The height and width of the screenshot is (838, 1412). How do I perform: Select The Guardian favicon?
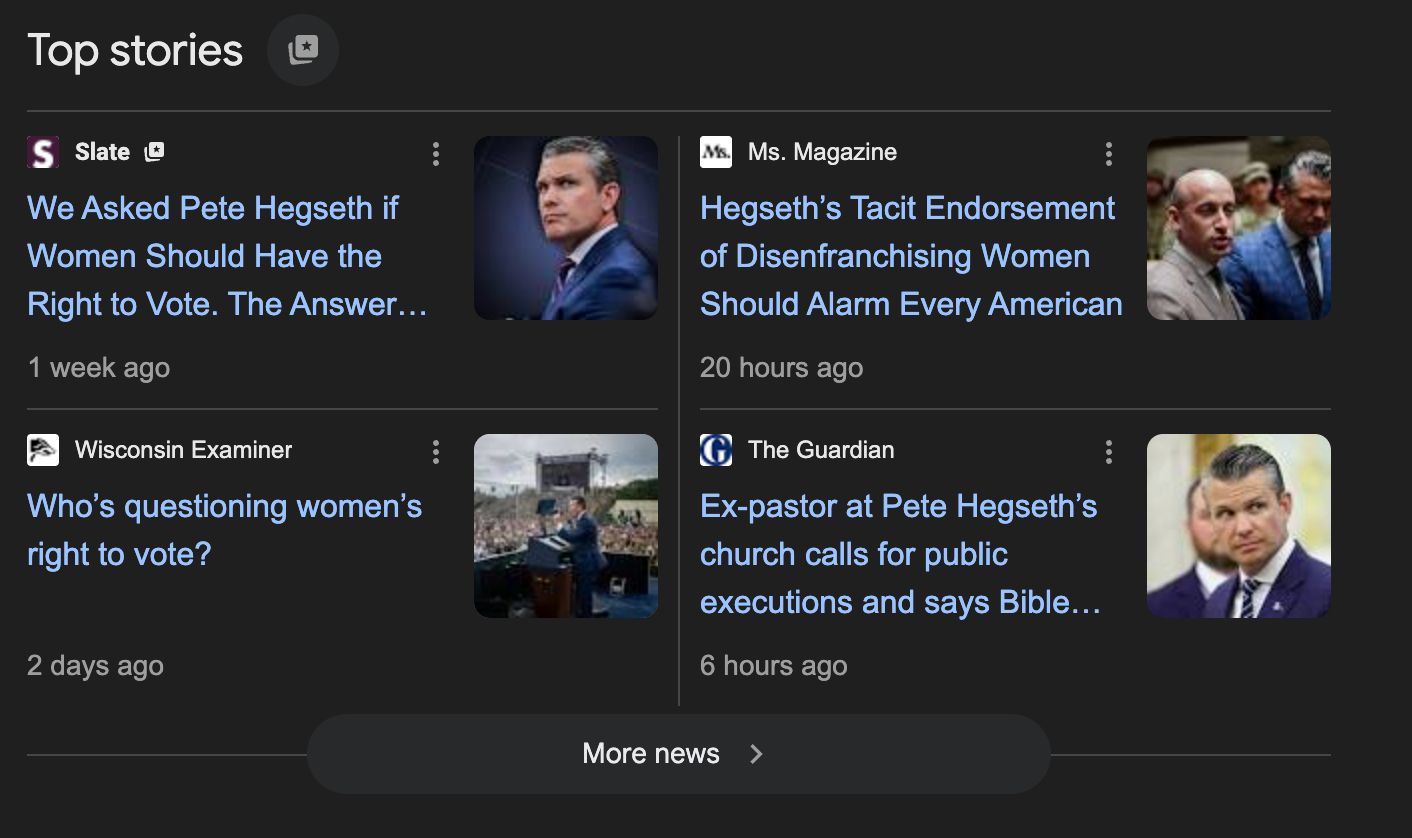tap(714, 450)
